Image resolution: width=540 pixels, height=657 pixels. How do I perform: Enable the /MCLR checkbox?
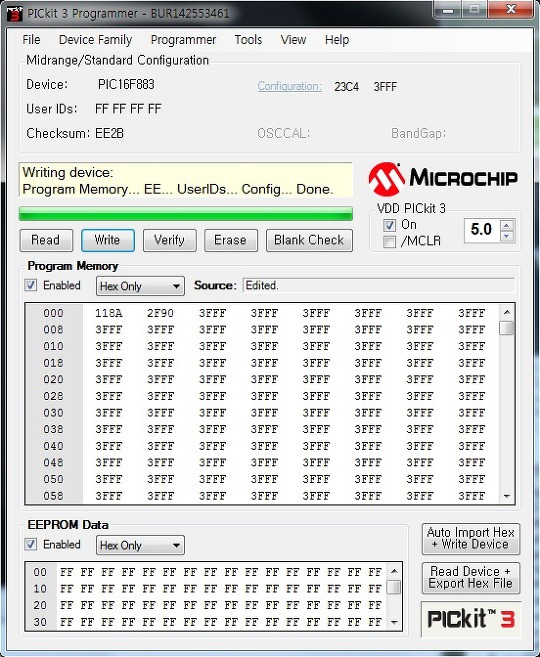pos(389,242)
